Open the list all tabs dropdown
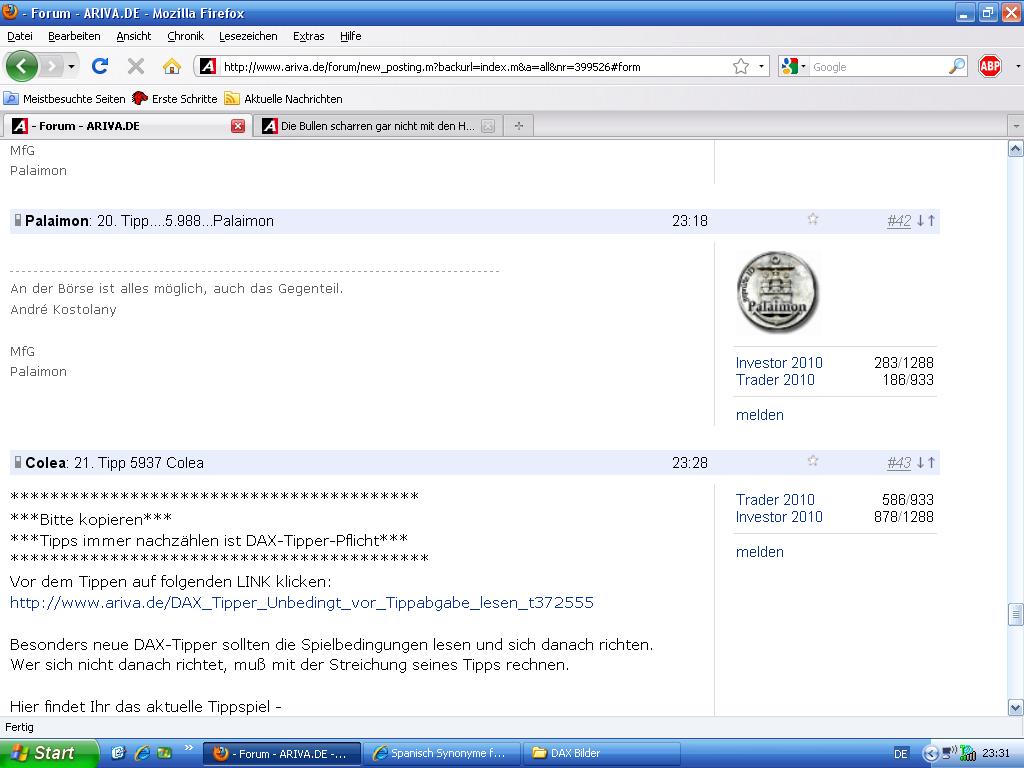This screenshot has height=768, width=1024. 1016,125
